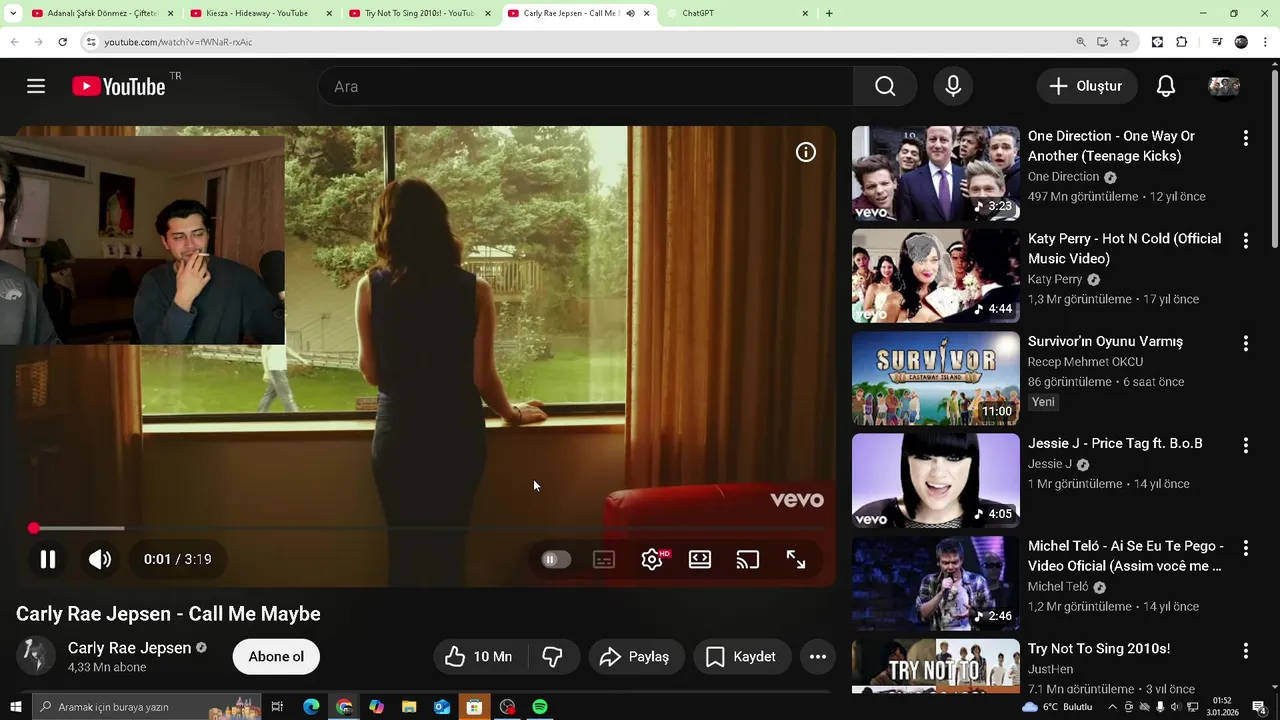Open Microsoft Edge from the taskbar
This screenshot has width=1280, height=720.
pyautogui.click(x=311, y=707)
